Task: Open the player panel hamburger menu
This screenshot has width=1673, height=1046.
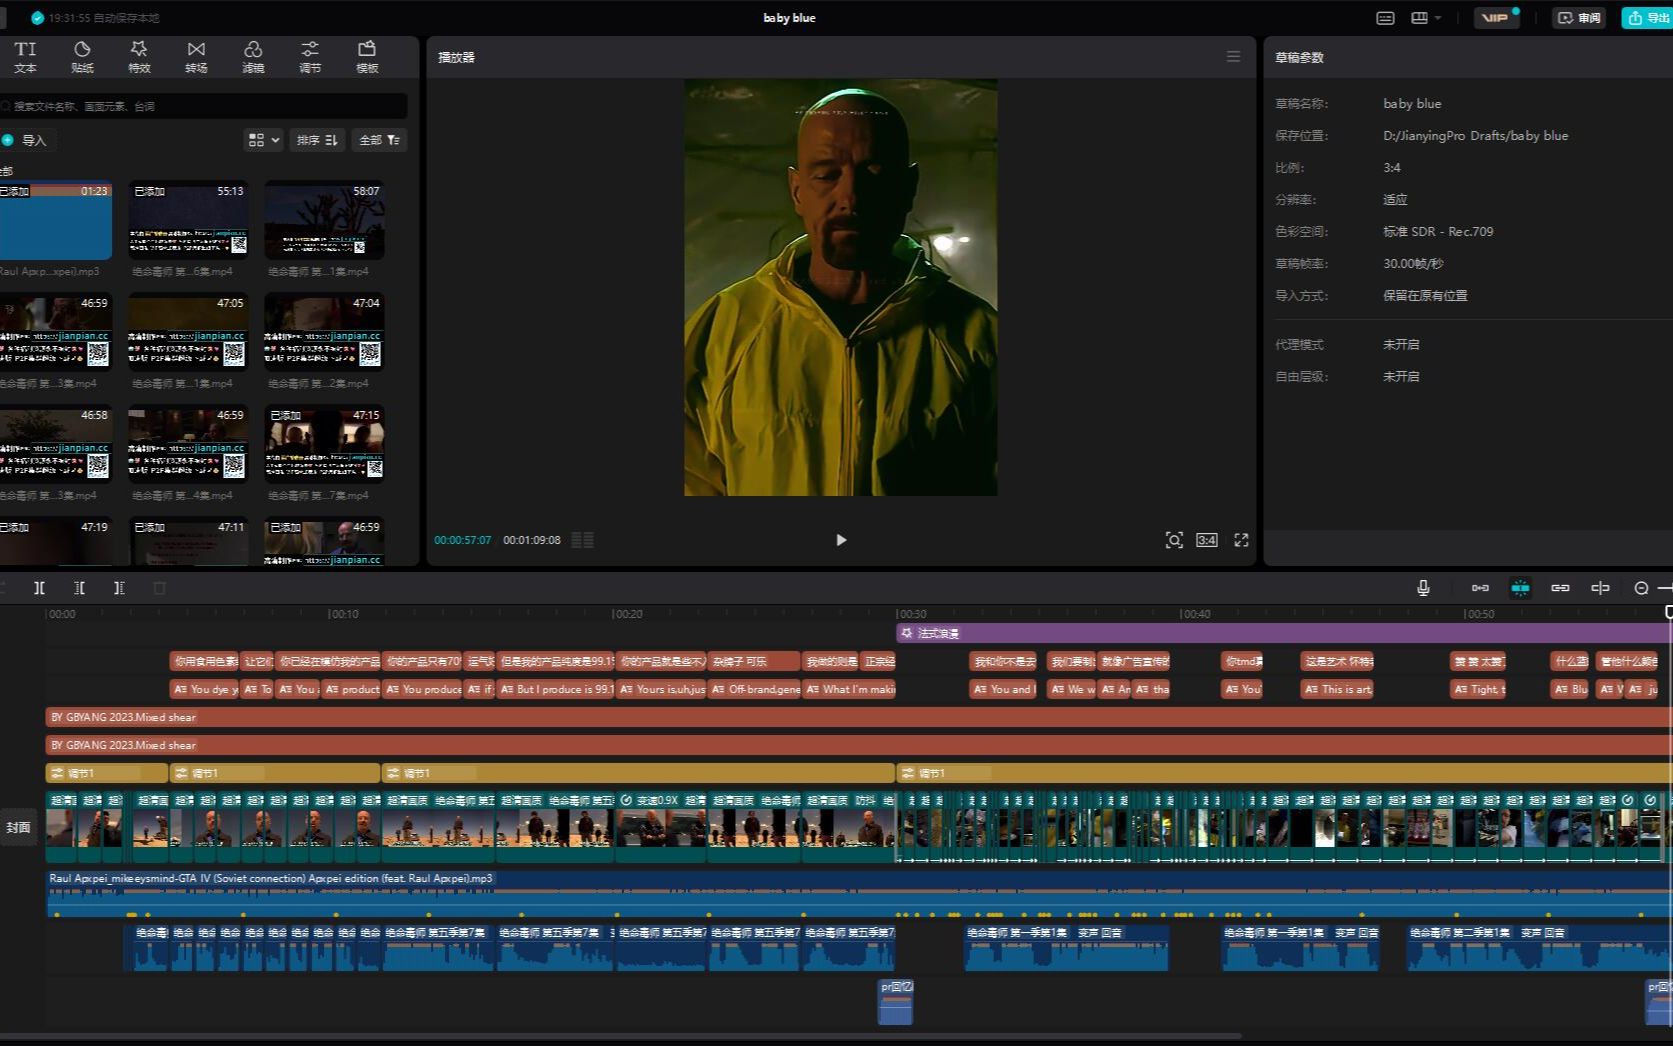Action: (1233, 57)
